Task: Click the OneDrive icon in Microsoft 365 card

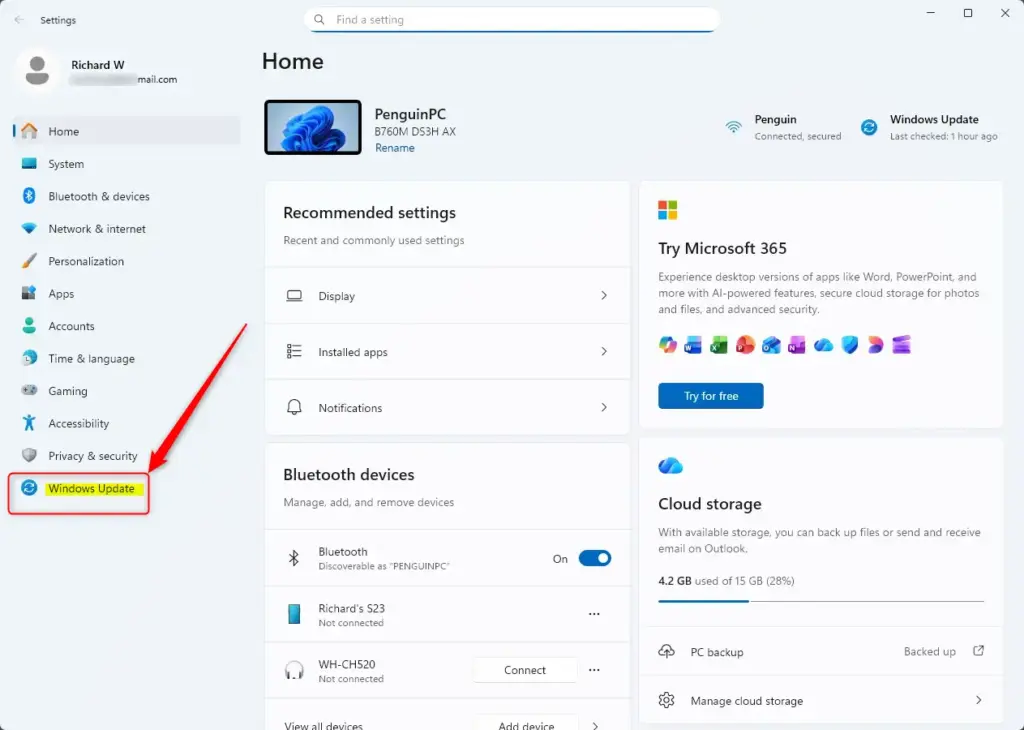Action: (823, 345)
